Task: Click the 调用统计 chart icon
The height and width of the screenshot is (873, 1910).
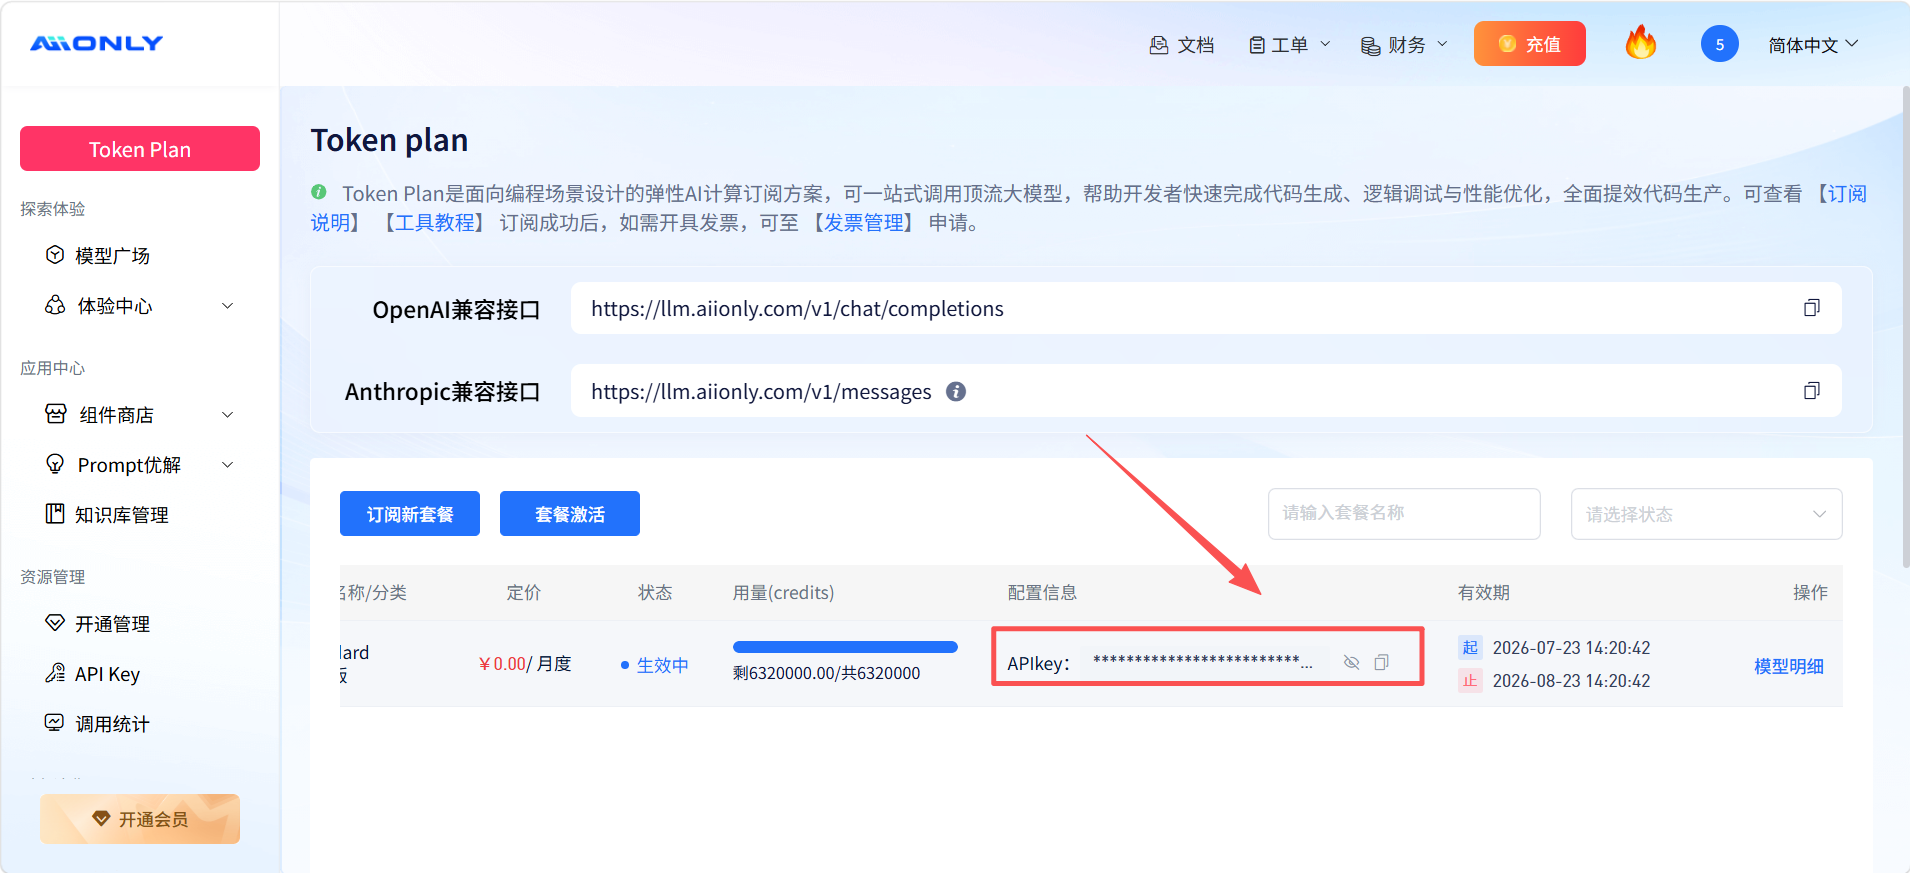Action: pos(55,723)
